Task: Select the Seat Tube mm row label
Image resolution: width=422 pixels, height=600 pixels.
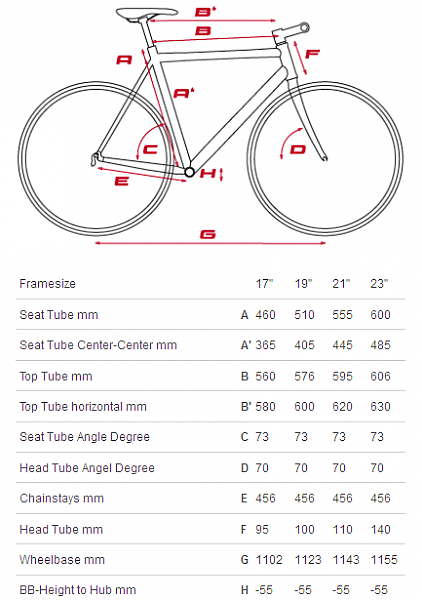Action: (x=59, y=315)
